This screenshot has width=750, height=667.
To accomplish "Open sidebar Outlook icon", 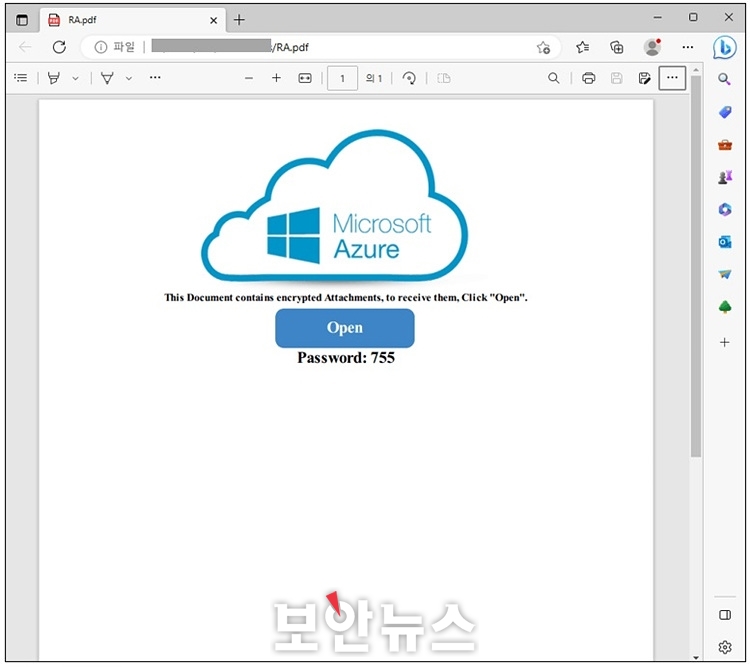I will pos(725,242).
